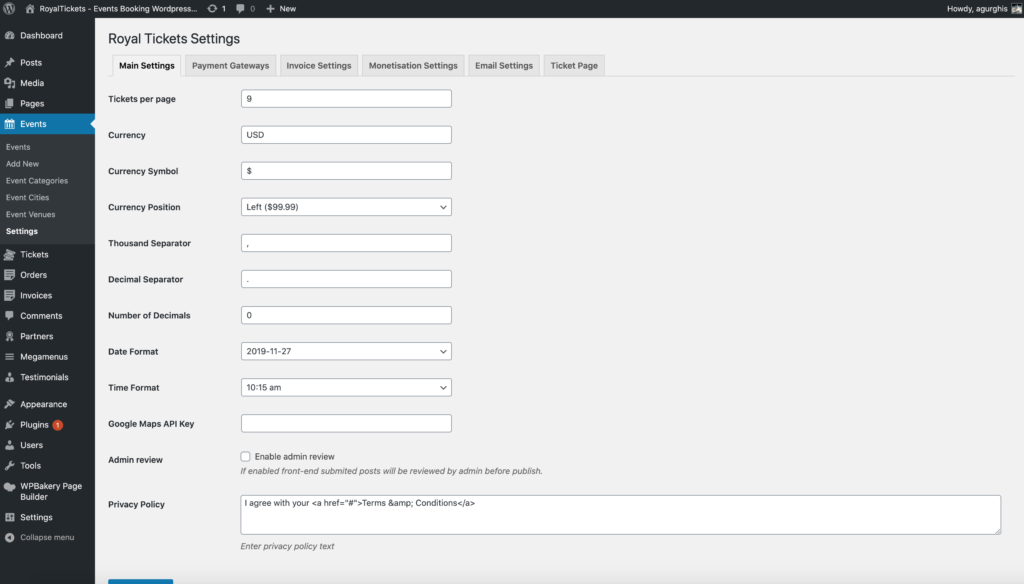1024x584 pixels.
Task: Click the Tickets icon in the sidebar
Action: coord(10,254)
